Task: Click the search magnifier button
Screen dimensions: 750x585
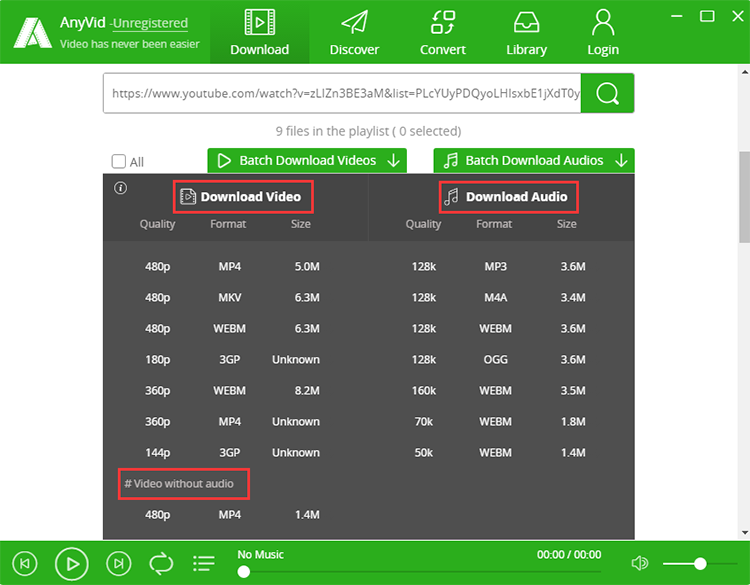Action: (607, 93)
